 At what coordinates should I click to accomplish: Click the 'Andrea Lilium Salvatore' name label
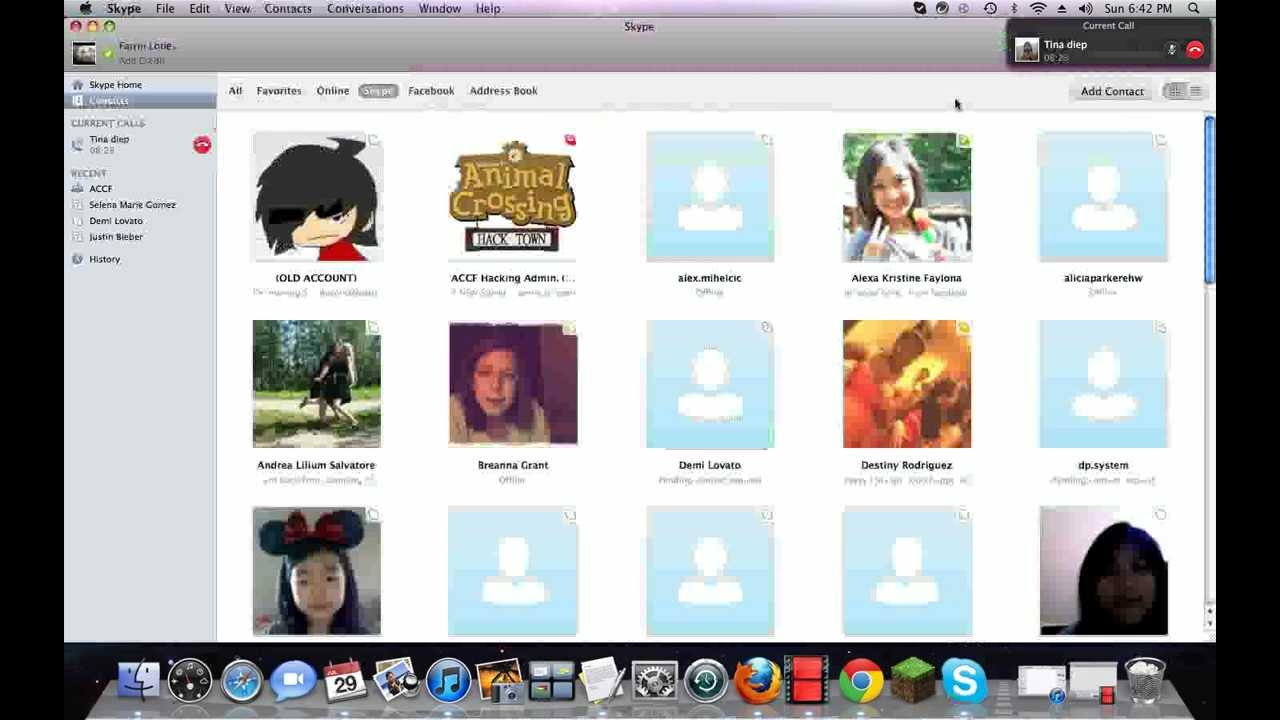[x=316, y=465]
